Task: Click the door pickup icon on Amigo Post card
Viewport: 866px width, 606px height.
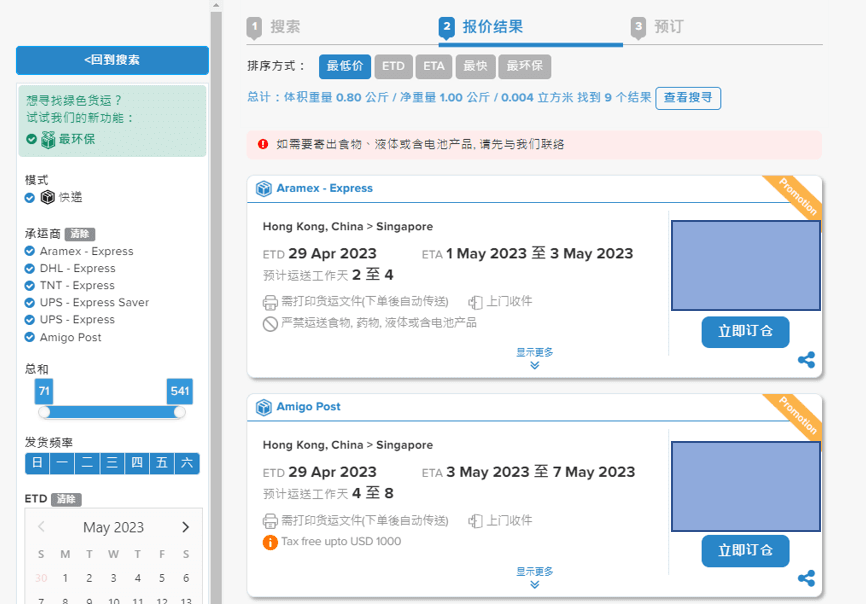Action: coord(475,521)
